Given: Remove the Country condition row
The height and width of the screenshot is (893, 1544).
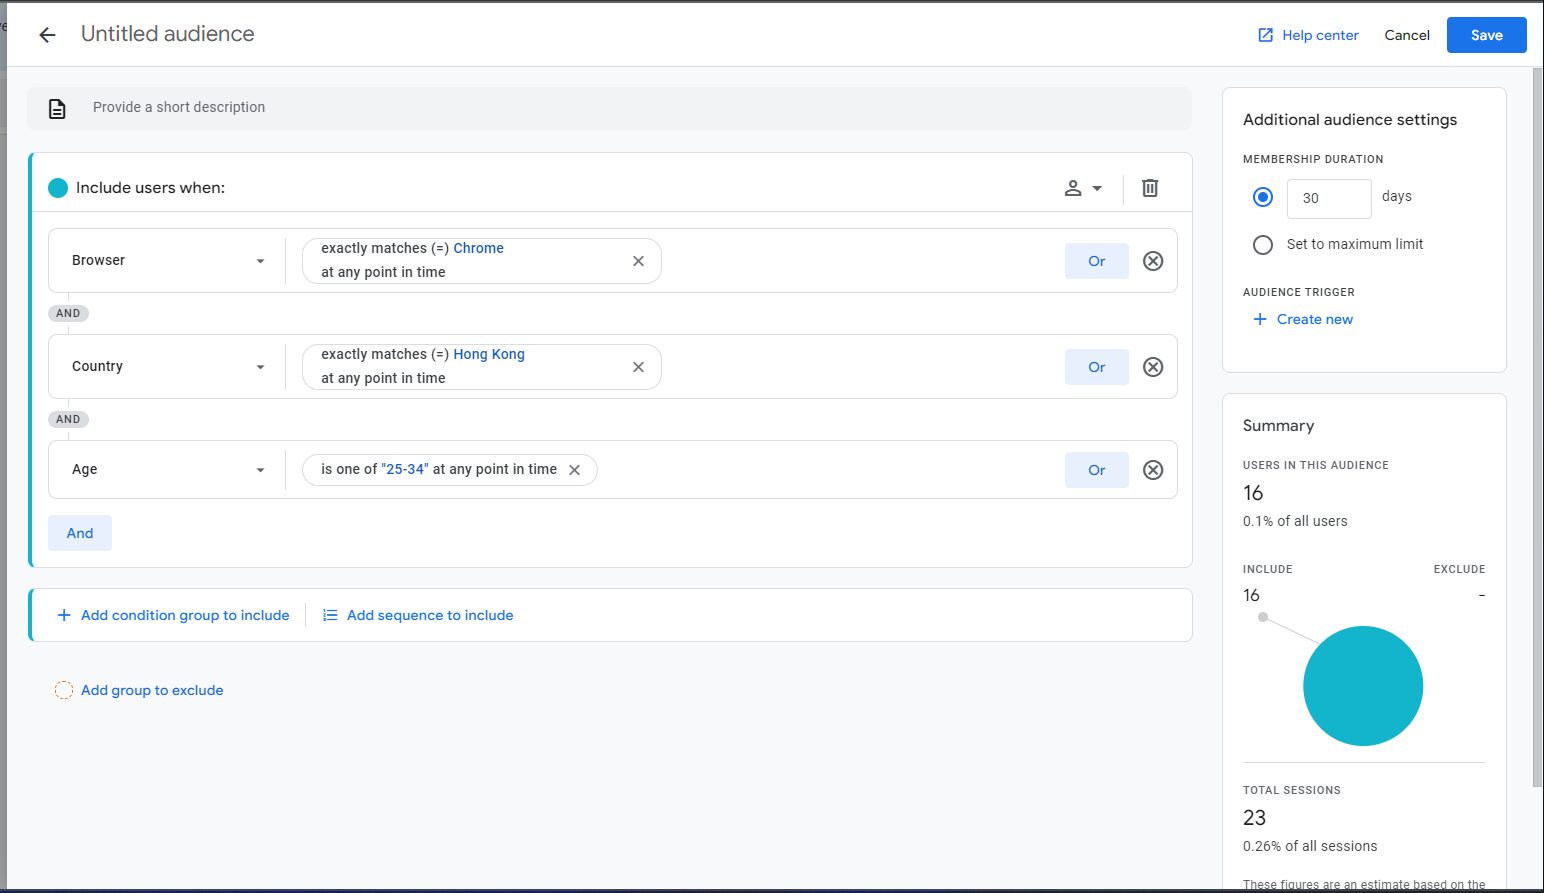Looking at the screenshot, I should click(1153, 367).
